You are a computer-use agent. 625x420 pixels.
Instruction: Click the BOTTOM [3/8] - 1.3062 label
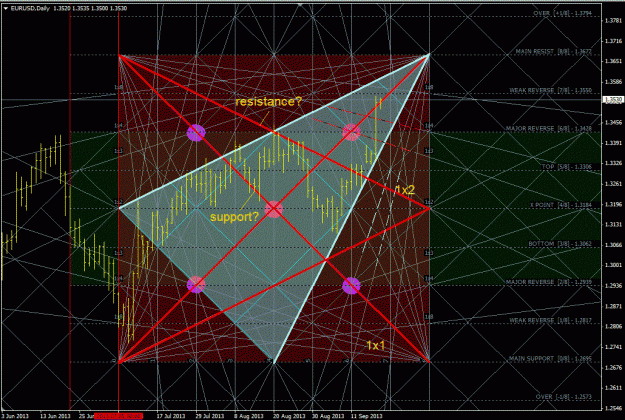[560, 243]
